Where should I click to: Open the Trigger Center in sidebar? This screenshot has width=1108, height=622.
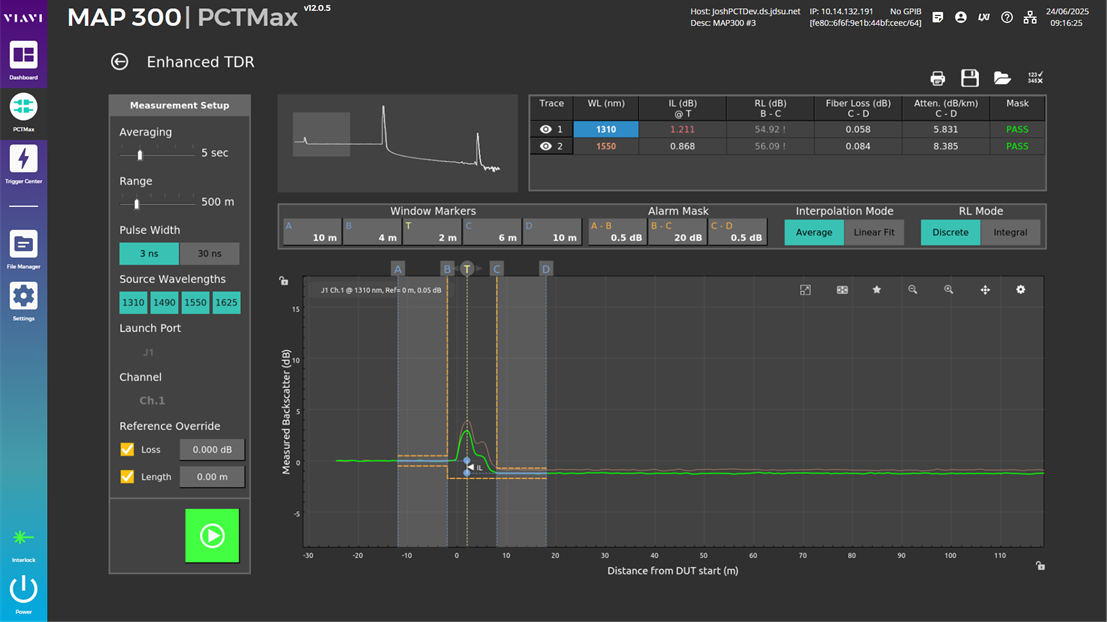pos(24,160)
